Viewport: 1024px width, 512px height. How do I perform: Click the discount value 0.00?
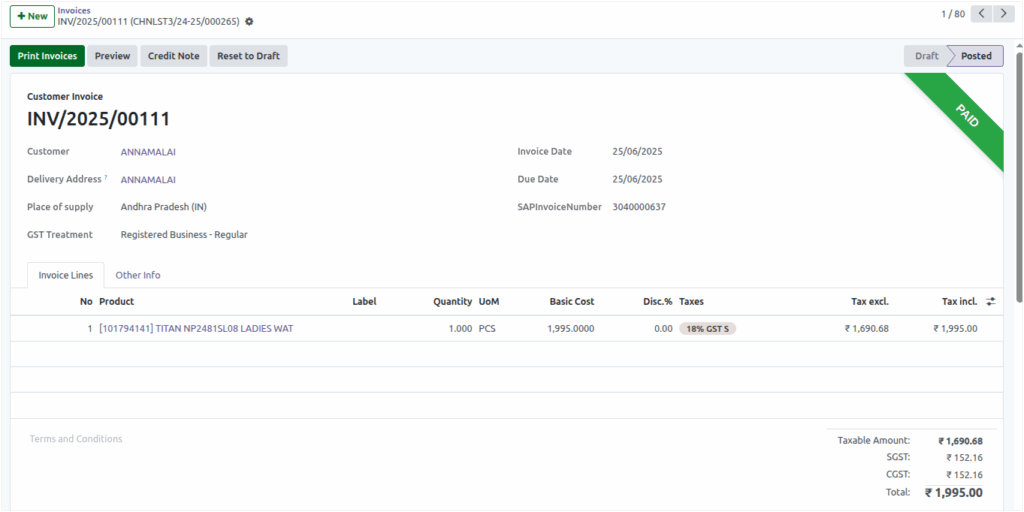663,328
